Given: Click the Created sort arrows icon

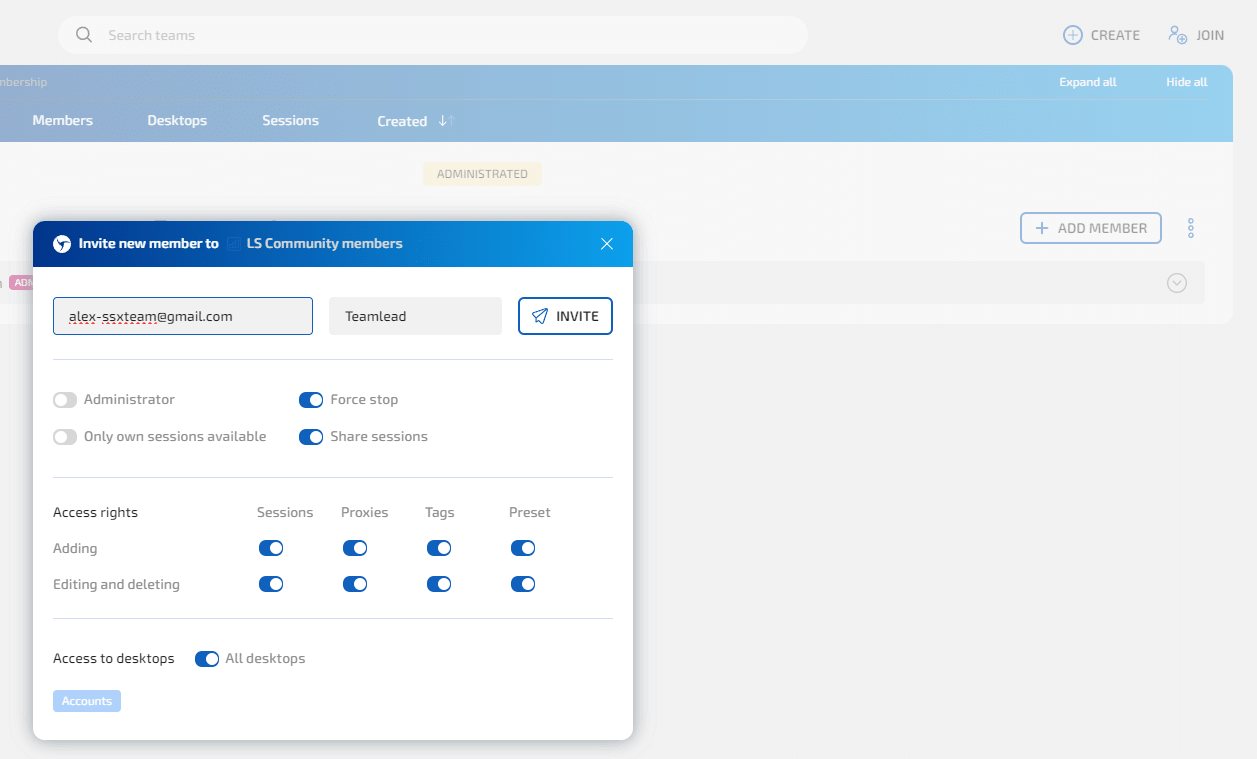Looking at the screenshot, I should tap(446, 121).
